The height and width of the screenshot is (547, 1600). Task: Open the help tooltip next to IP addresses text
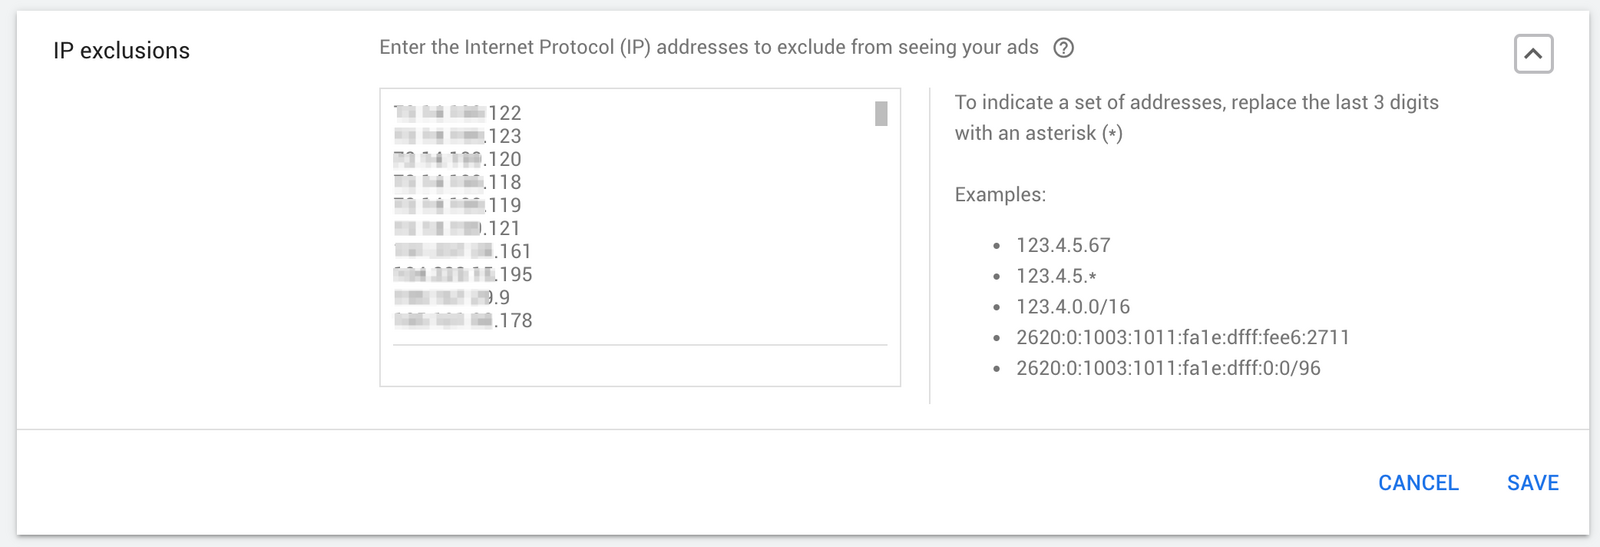tap(1064, 48)
